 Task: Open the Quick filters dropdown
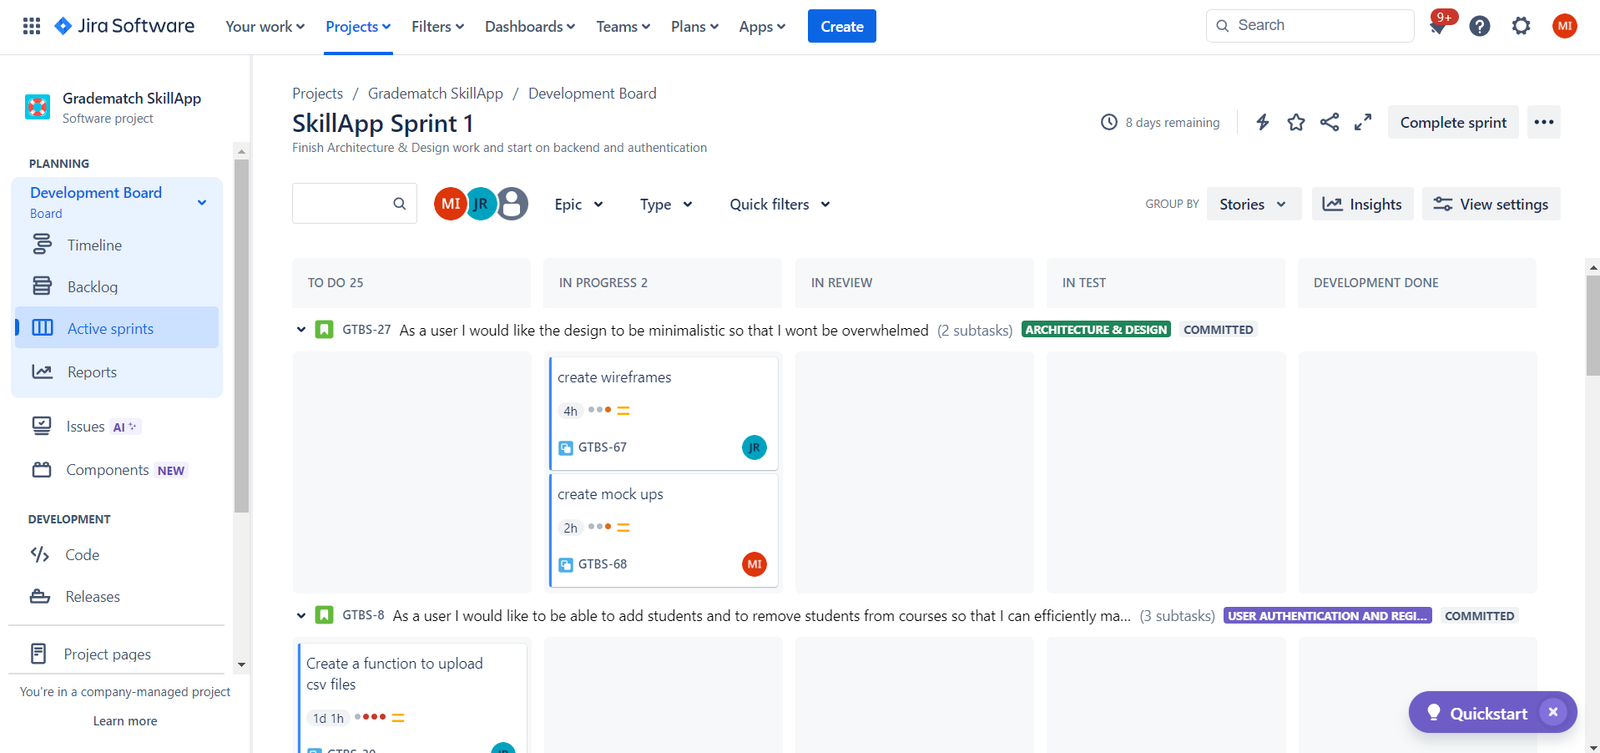tap(780, 204)
